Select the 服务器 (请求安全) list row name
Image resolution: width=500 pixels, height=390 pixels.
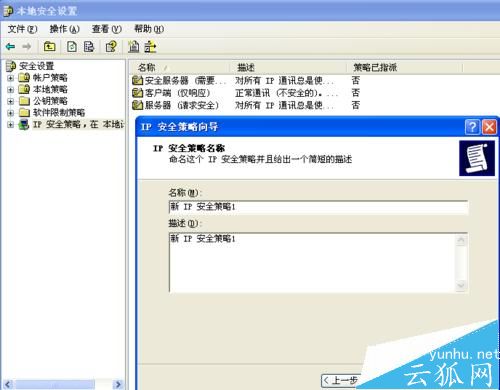coord(182,105)
